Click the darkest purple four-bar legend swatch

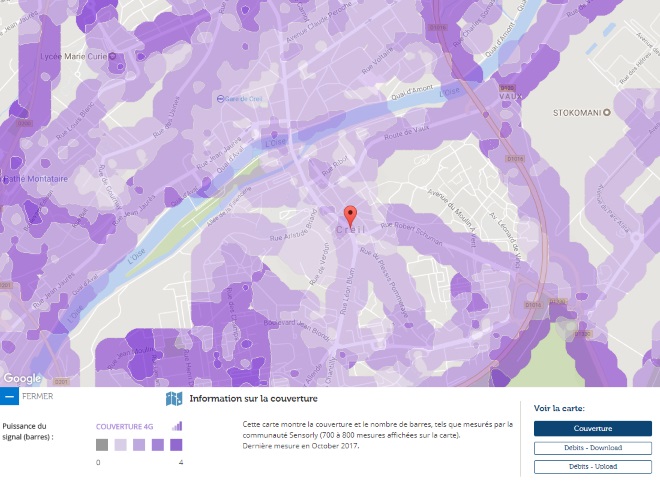[x=176, y=445]
